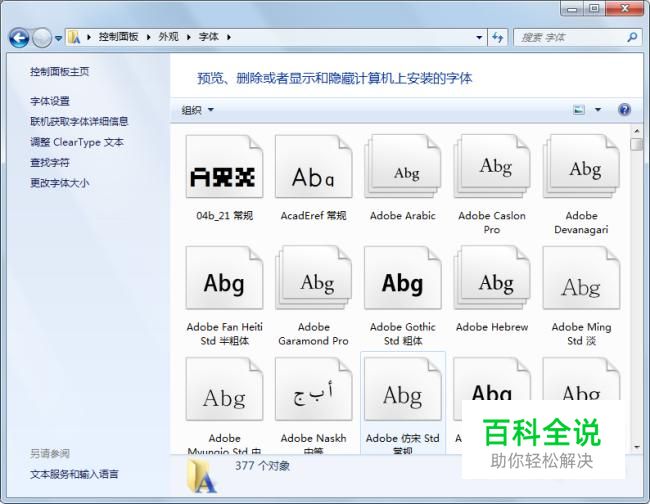
Task: Close the fonts window
Action: [x=624, y=9]
